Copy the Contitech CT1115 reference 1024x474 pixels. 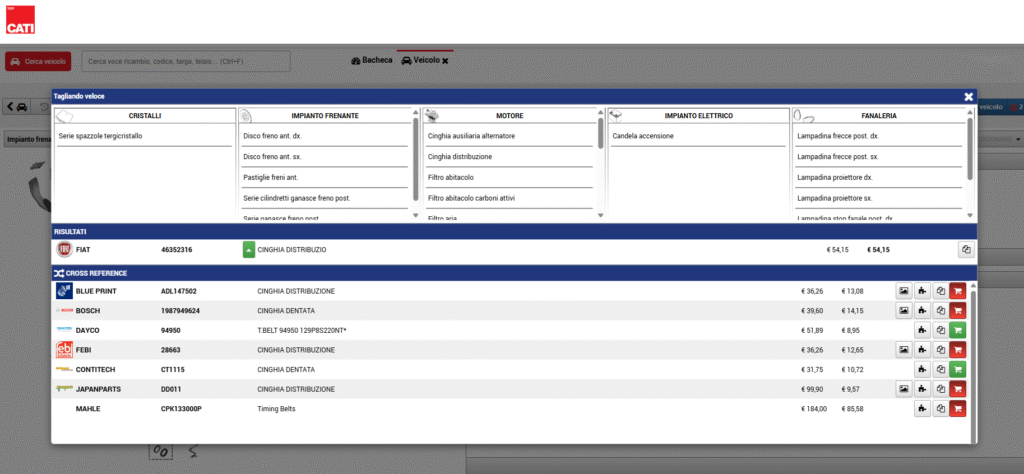coord(941,369)
